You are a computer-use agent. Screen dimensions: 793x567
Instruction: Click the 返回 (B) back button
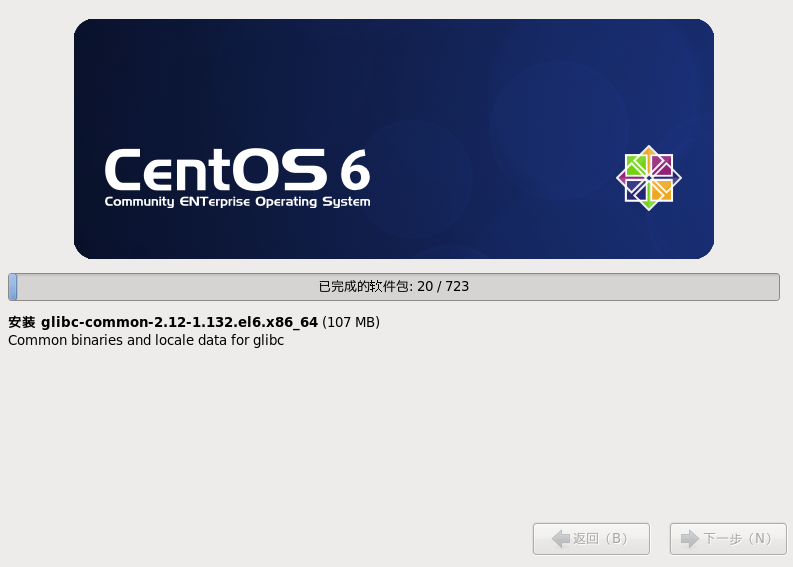coord(591,539)
